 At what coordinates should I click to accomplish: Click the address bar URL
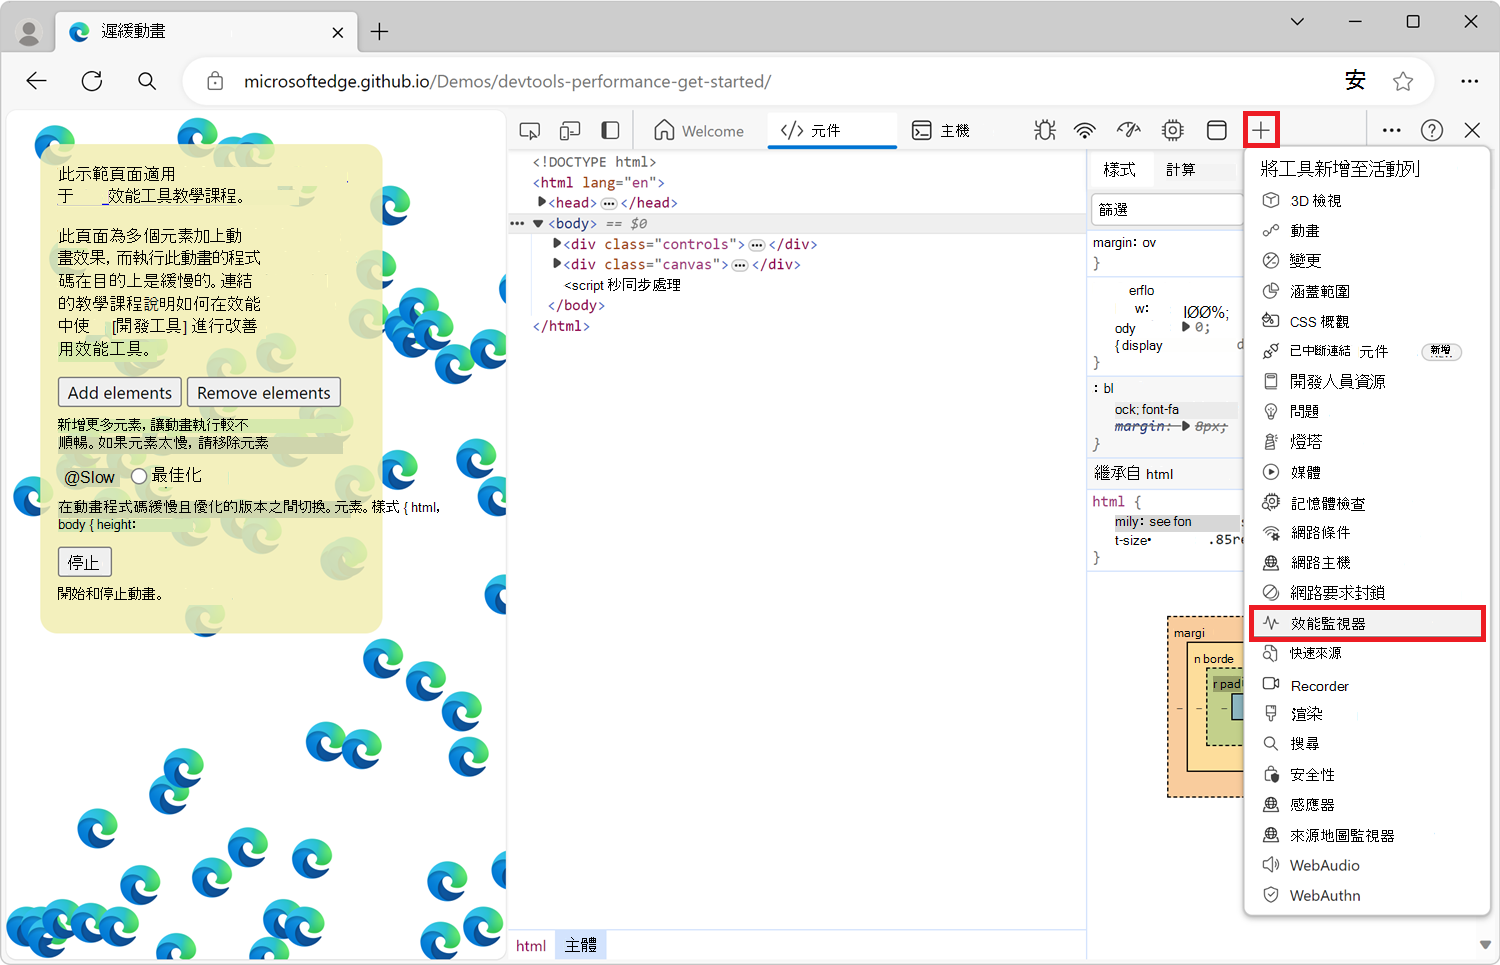[x=508, y=81]
